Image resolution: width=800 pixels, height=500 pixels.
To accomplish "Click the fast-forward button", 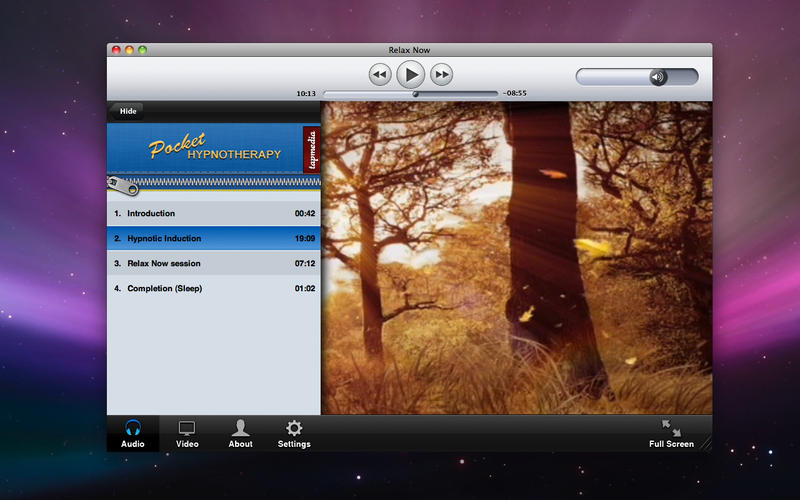I will 441,74.
